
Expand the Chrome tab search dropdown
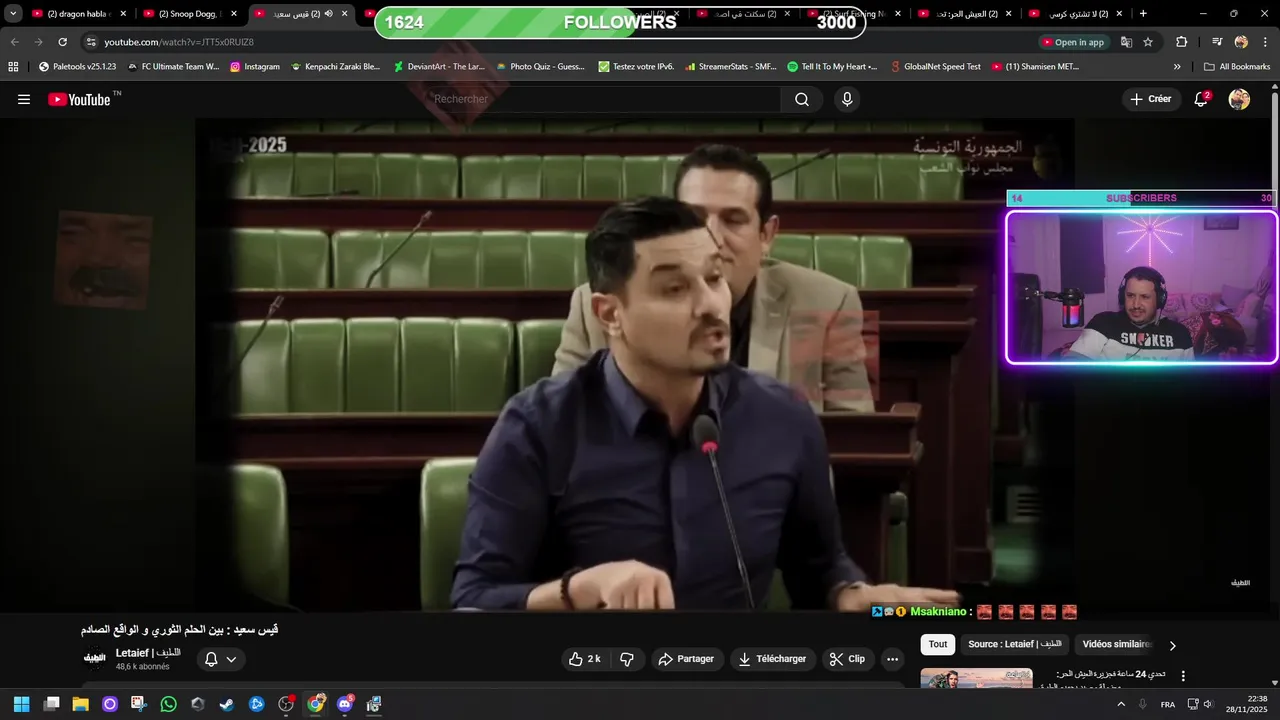click(13, 14)
